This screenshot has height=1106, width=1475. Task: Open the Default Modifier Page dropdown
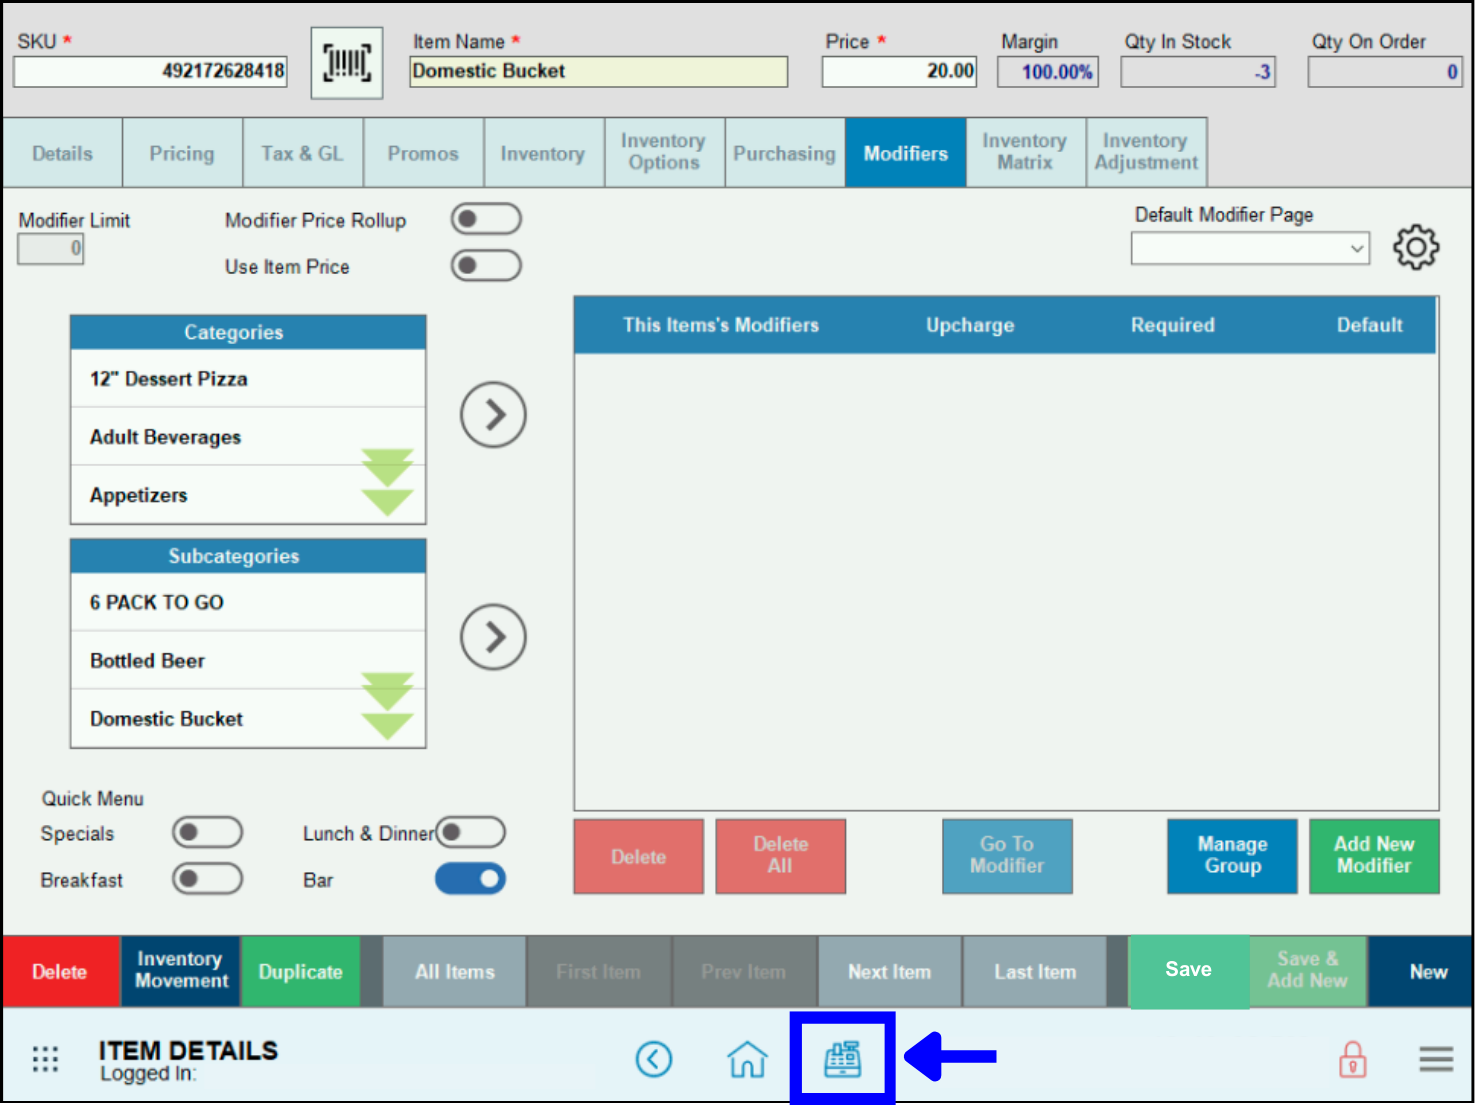click(x=1249, y=248)
